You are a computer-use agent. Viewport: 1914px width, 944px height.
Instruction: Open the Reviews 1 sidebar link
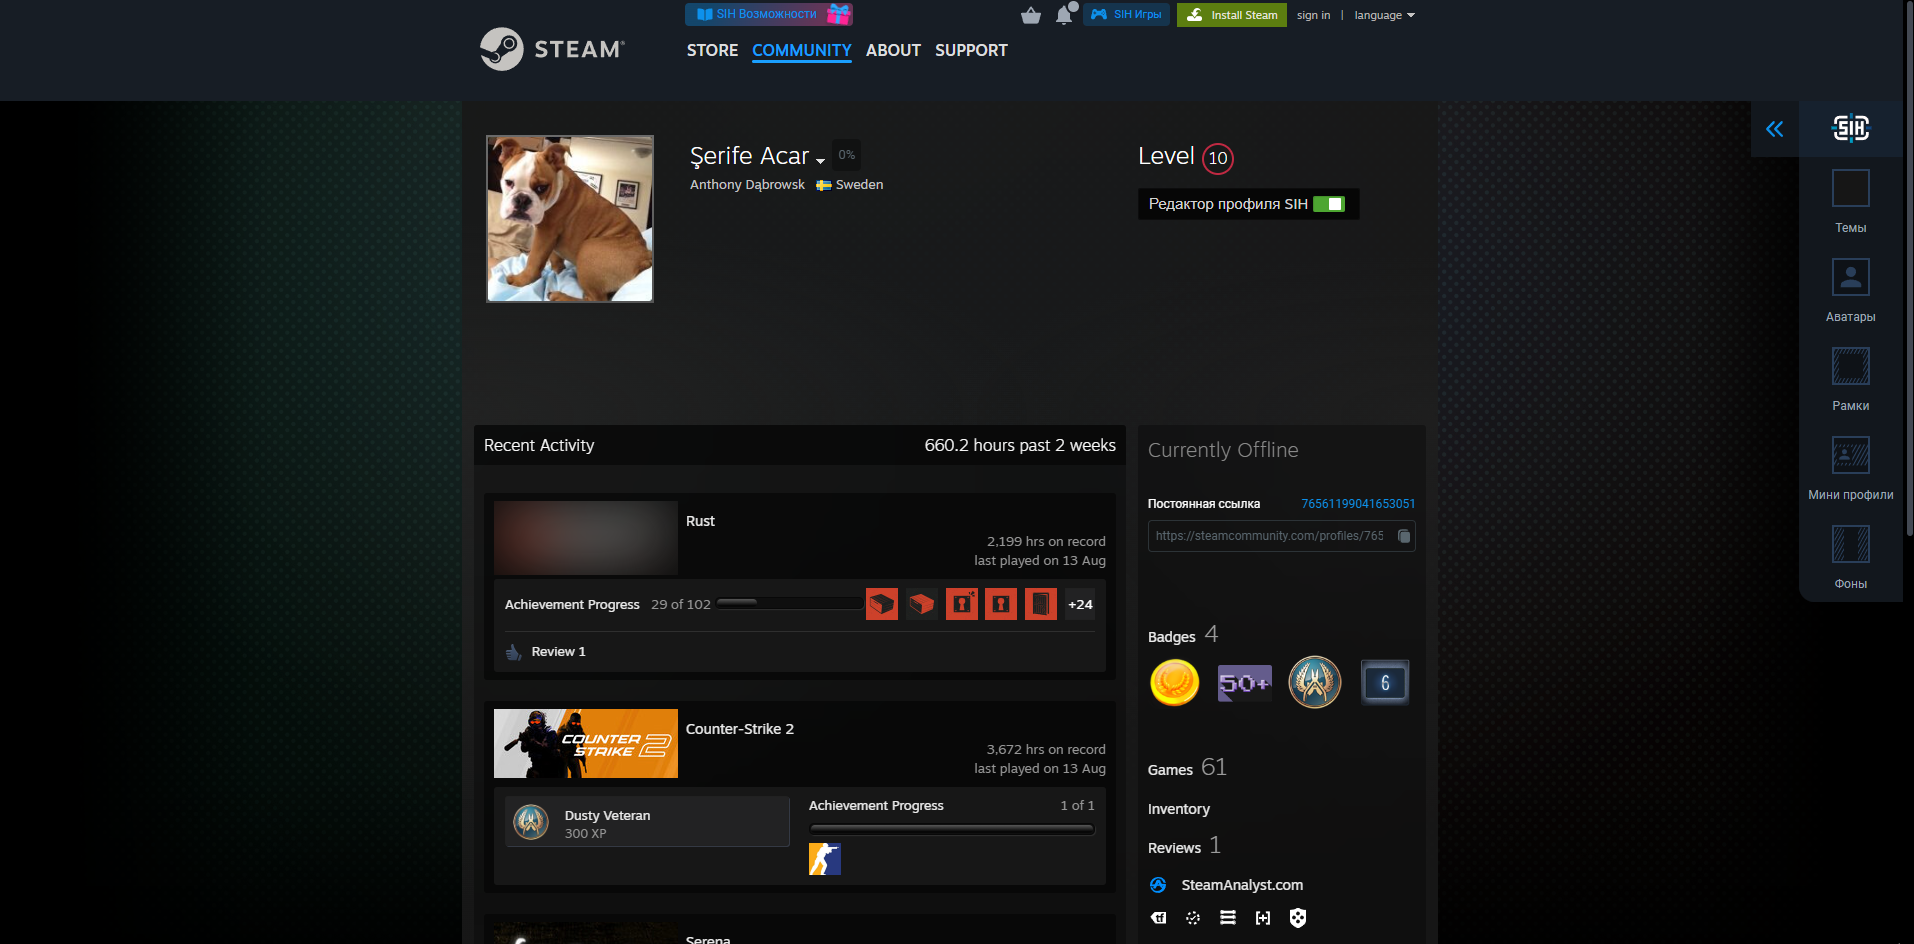point(1184,846)
